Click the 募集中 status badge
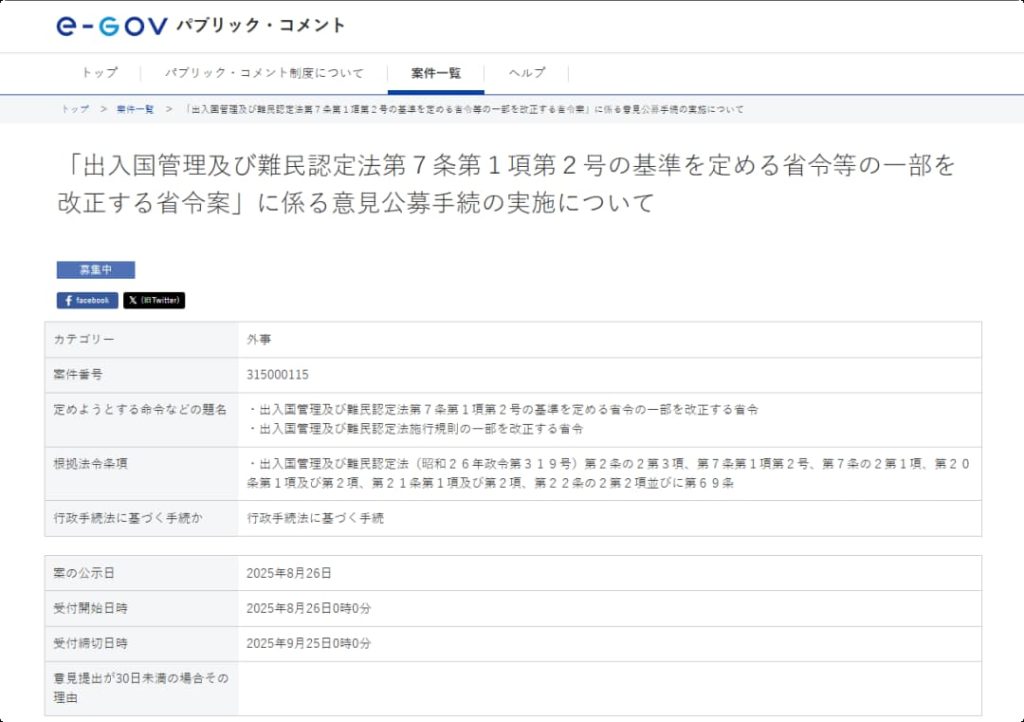The image size is (1024, 722). [x=95, y=270]
